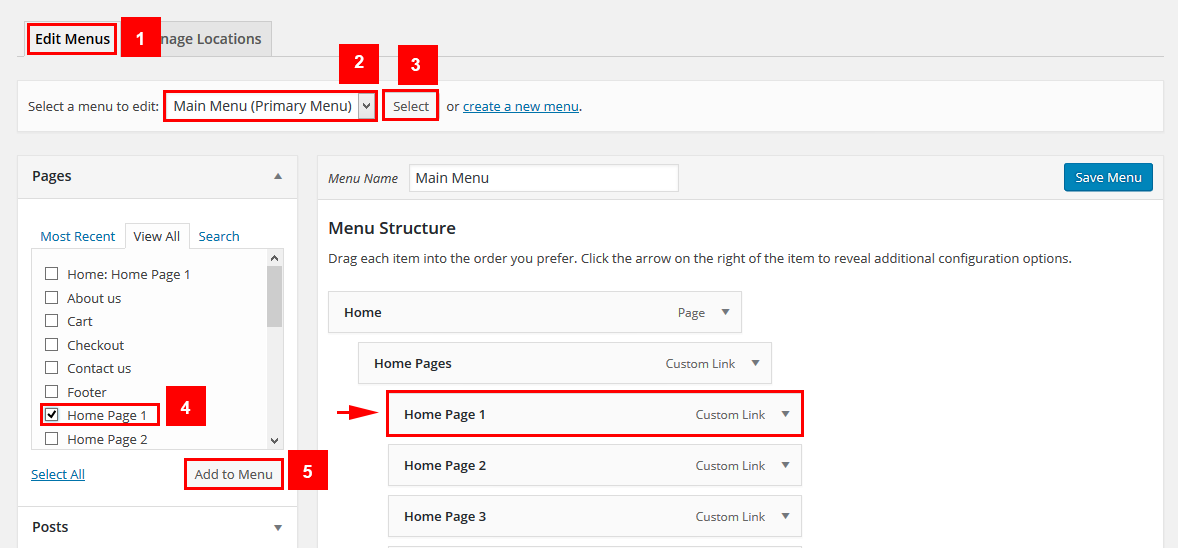Screen dimensions: 1178x548
Task: Switch to the Edit Menus tab
Action: (72, 39)
